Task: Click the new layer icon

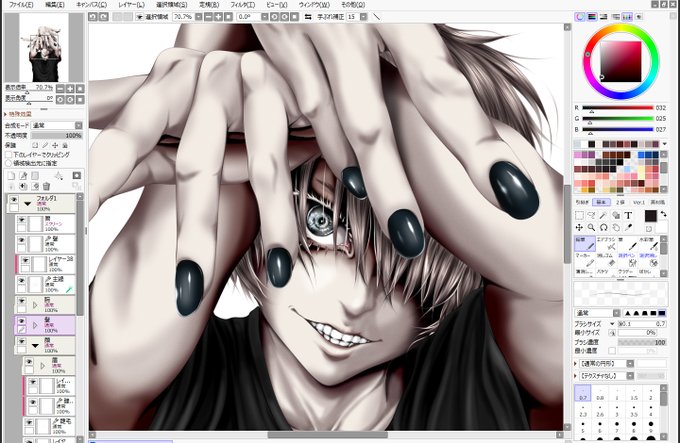Action: coord(11,176)
